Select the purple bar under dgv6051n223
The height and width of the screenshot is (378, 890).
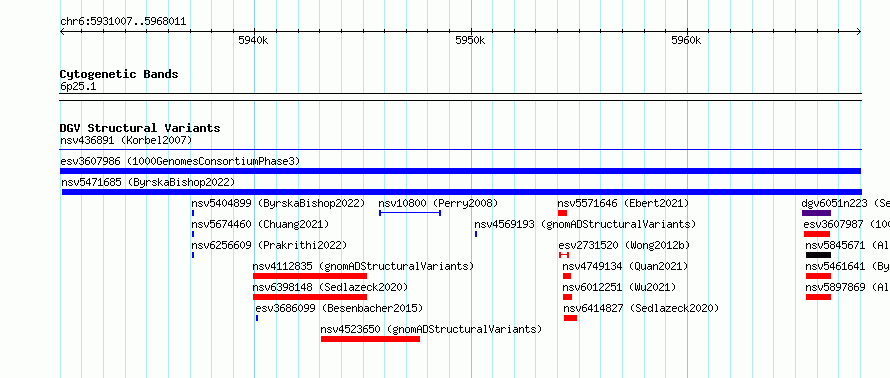[816, 213]
